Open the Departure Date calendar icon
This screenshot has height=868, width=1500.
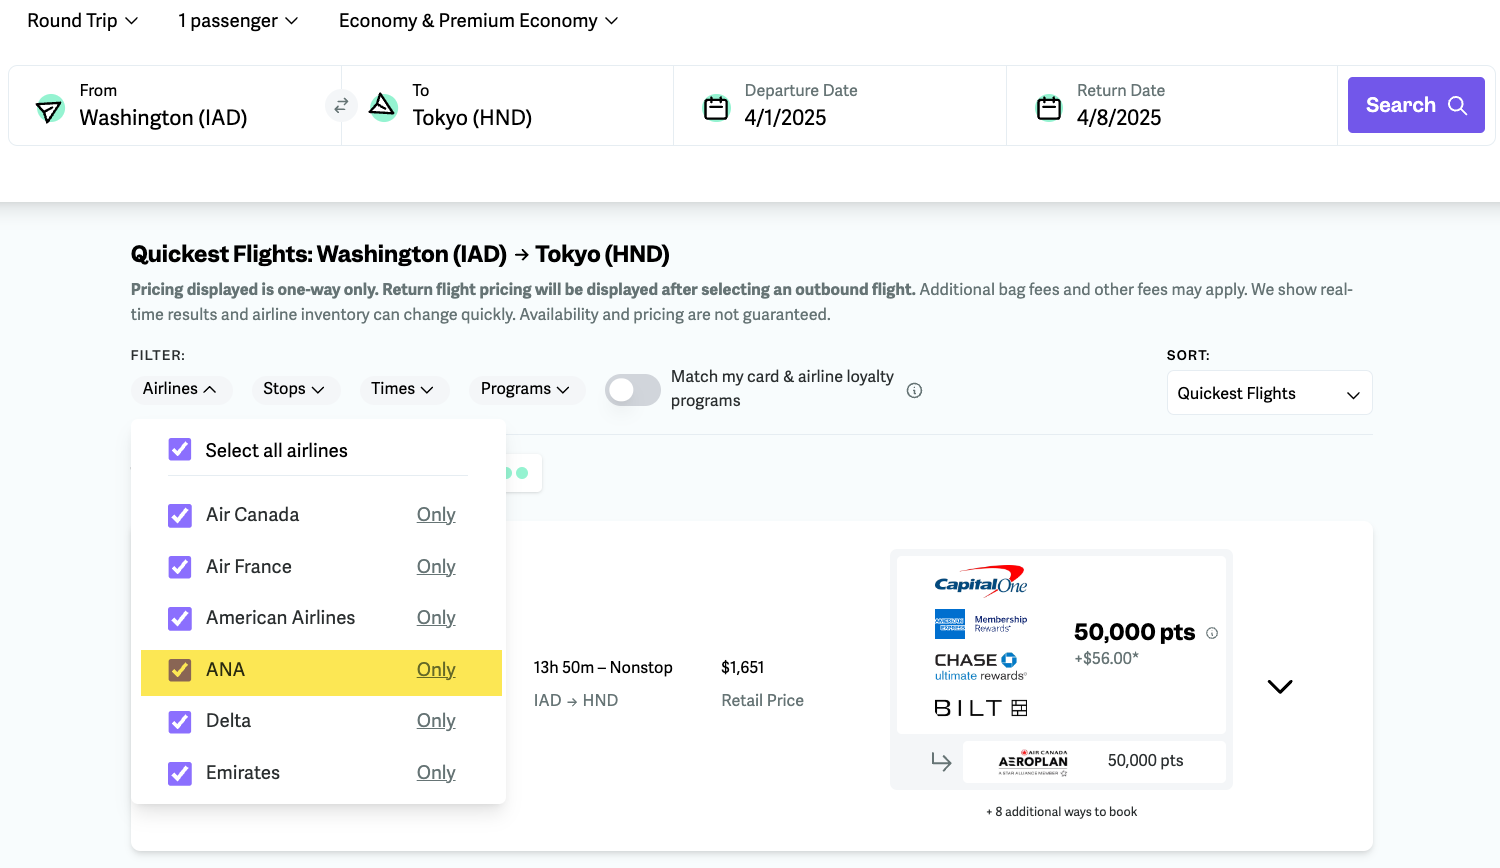click(x=716, y=107)
